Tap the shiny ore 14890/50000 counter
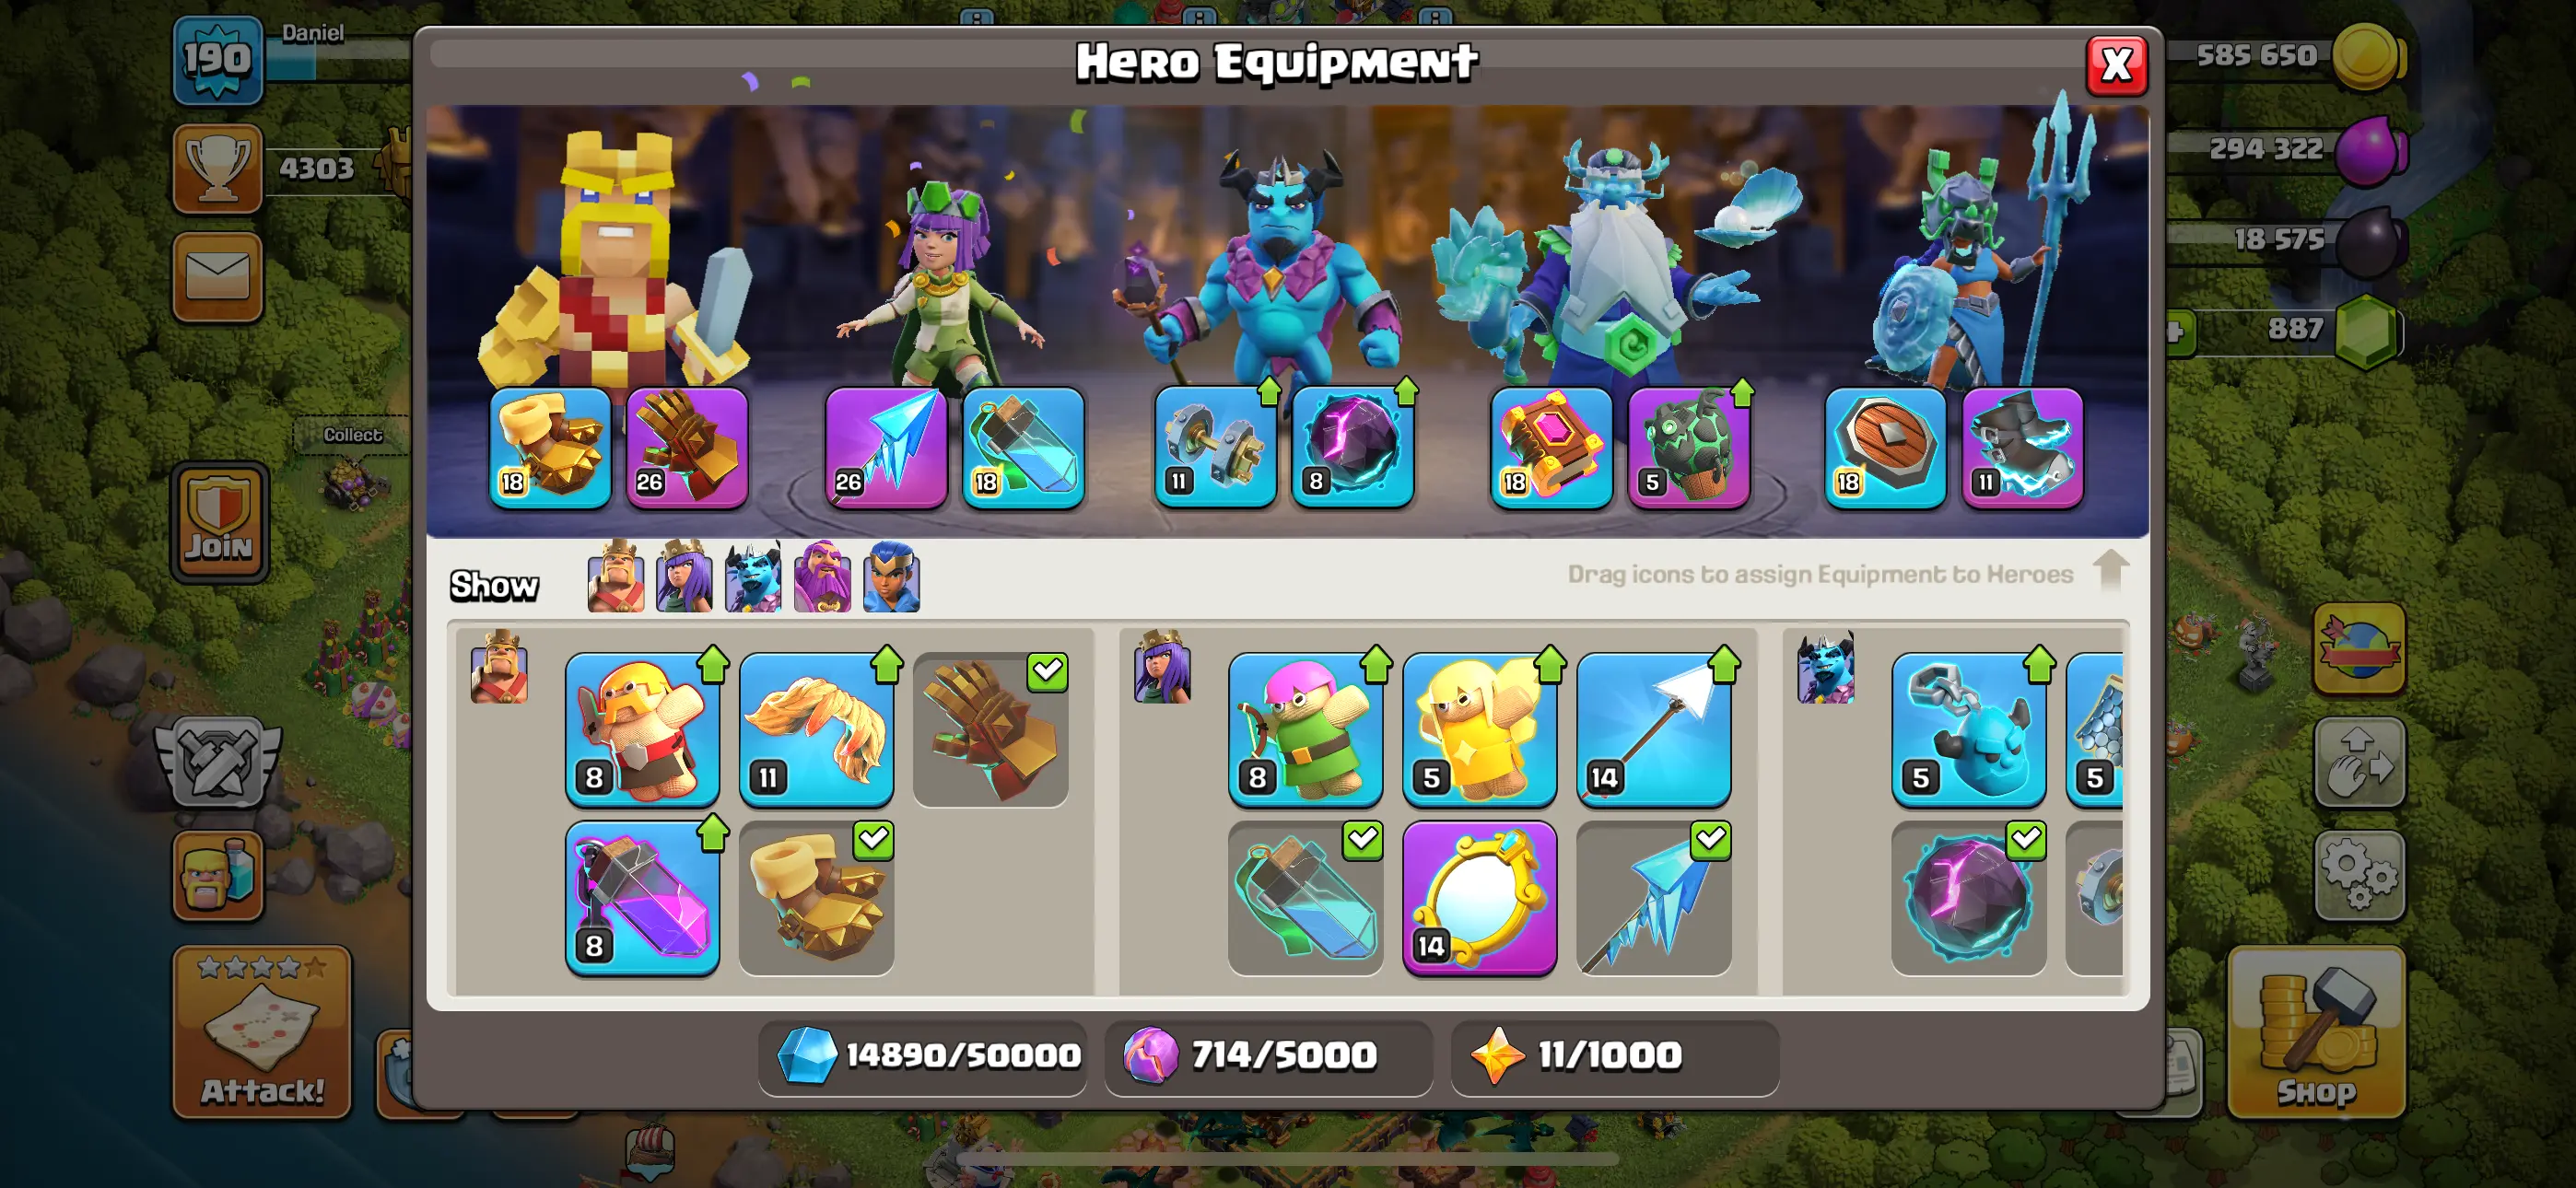The height and width of the screenshot is (1188, 2576). pos(923,1056)
